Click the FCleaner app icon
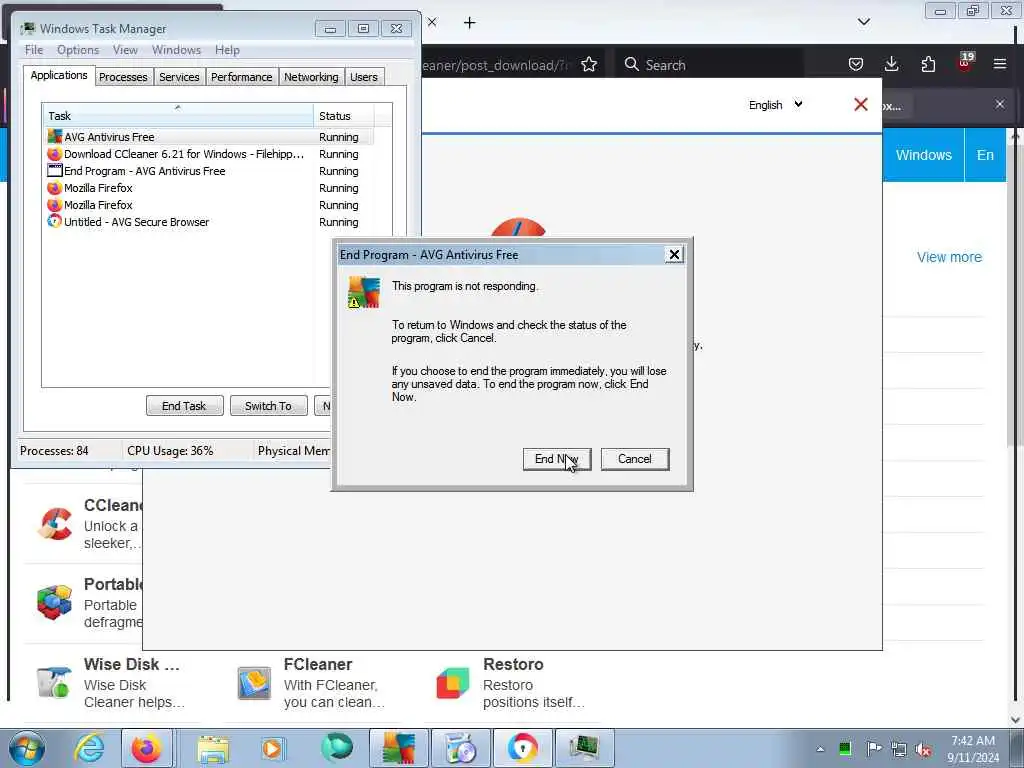The width and height of the screenshot is (1024, 768). tap(253, 682)
